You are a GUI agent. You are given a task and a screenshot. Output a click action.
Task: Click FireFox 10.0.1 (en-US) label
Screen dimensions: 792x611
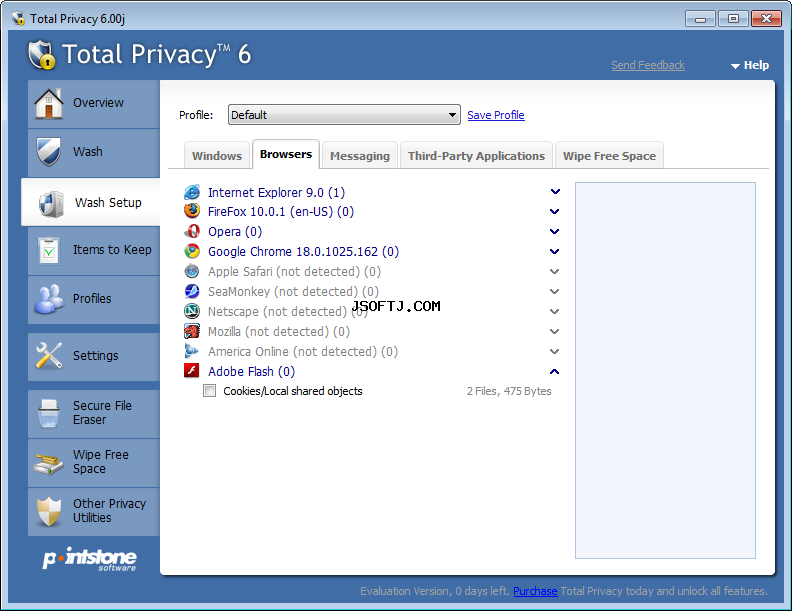point(281,212)
